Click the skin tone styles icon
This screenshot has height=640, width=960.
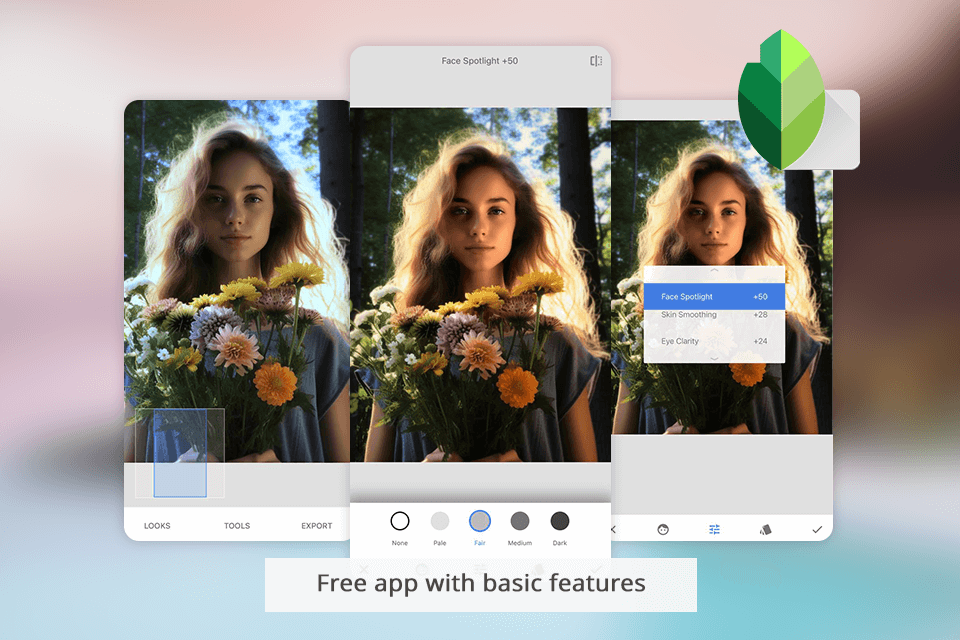click(765, 530)
